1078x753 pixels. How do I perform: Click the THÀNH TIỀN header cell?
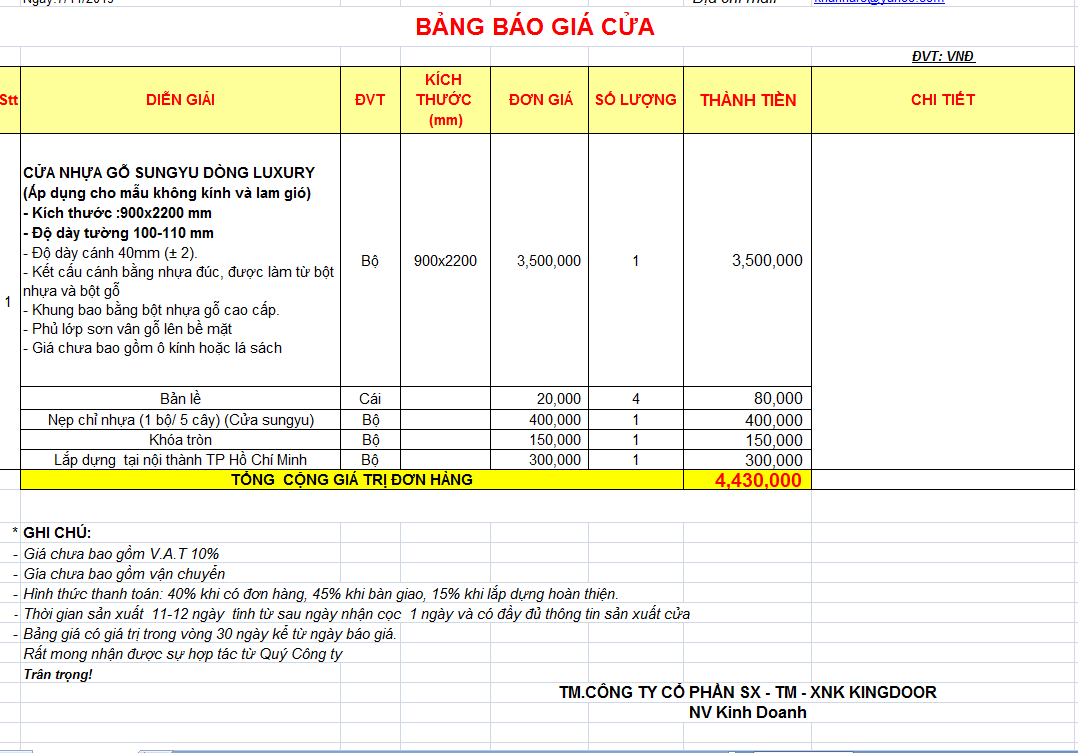(748, 100)
